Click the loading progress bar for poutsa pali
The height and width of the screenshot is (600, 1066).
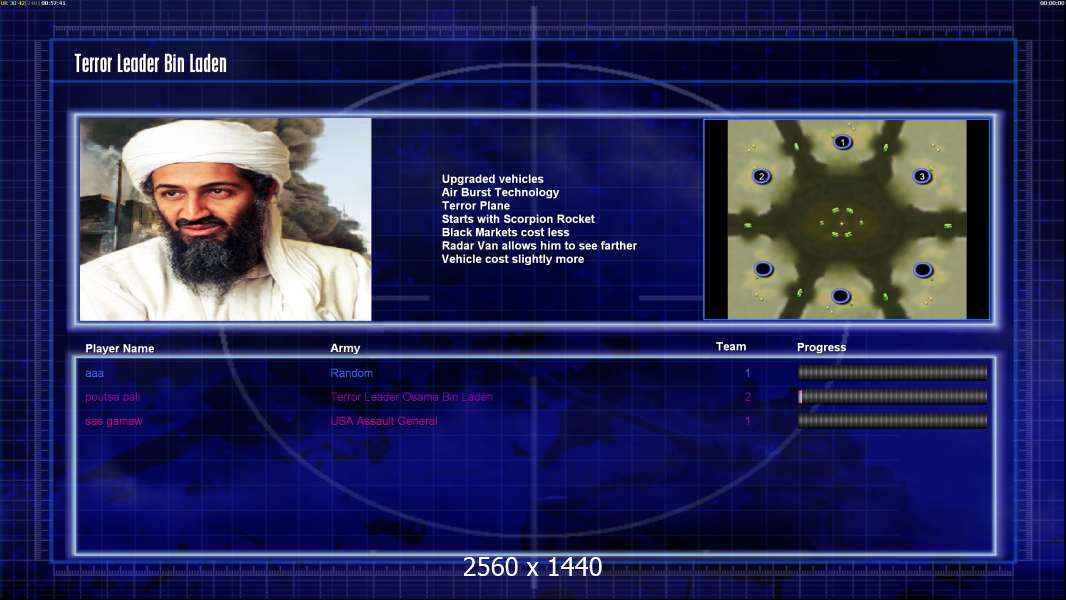point(893,397)
